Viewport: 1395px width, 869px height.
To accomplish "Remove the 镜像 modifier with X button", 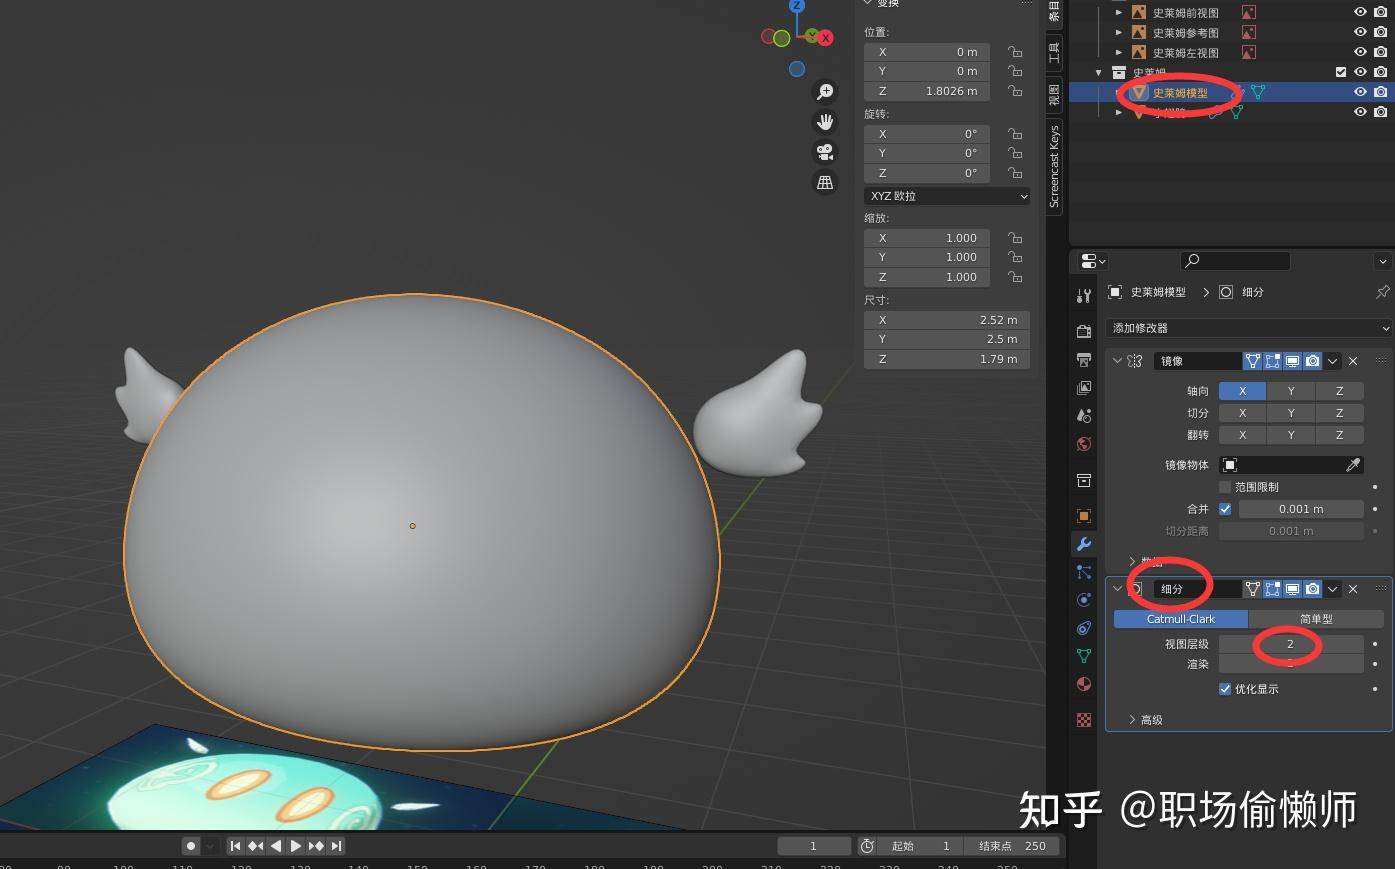I will tap(1353, 361).
